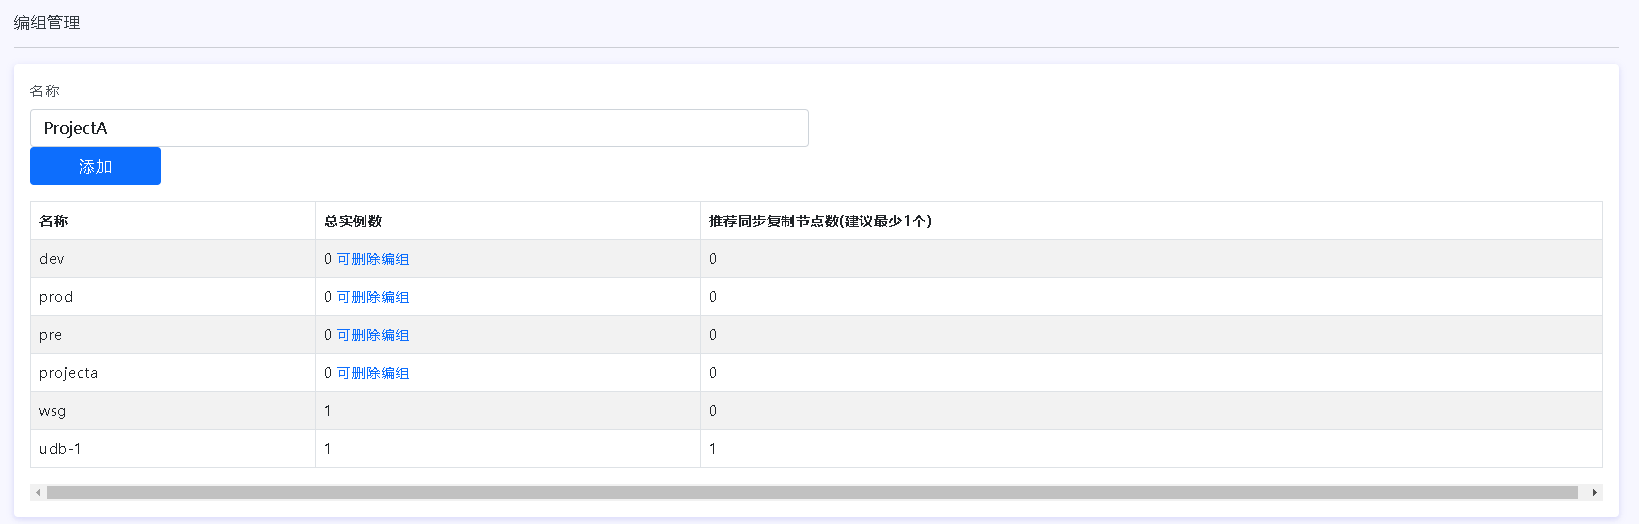Select the wsg group name cell
This screenshot has width=1639, height=524.
[53, 411]
